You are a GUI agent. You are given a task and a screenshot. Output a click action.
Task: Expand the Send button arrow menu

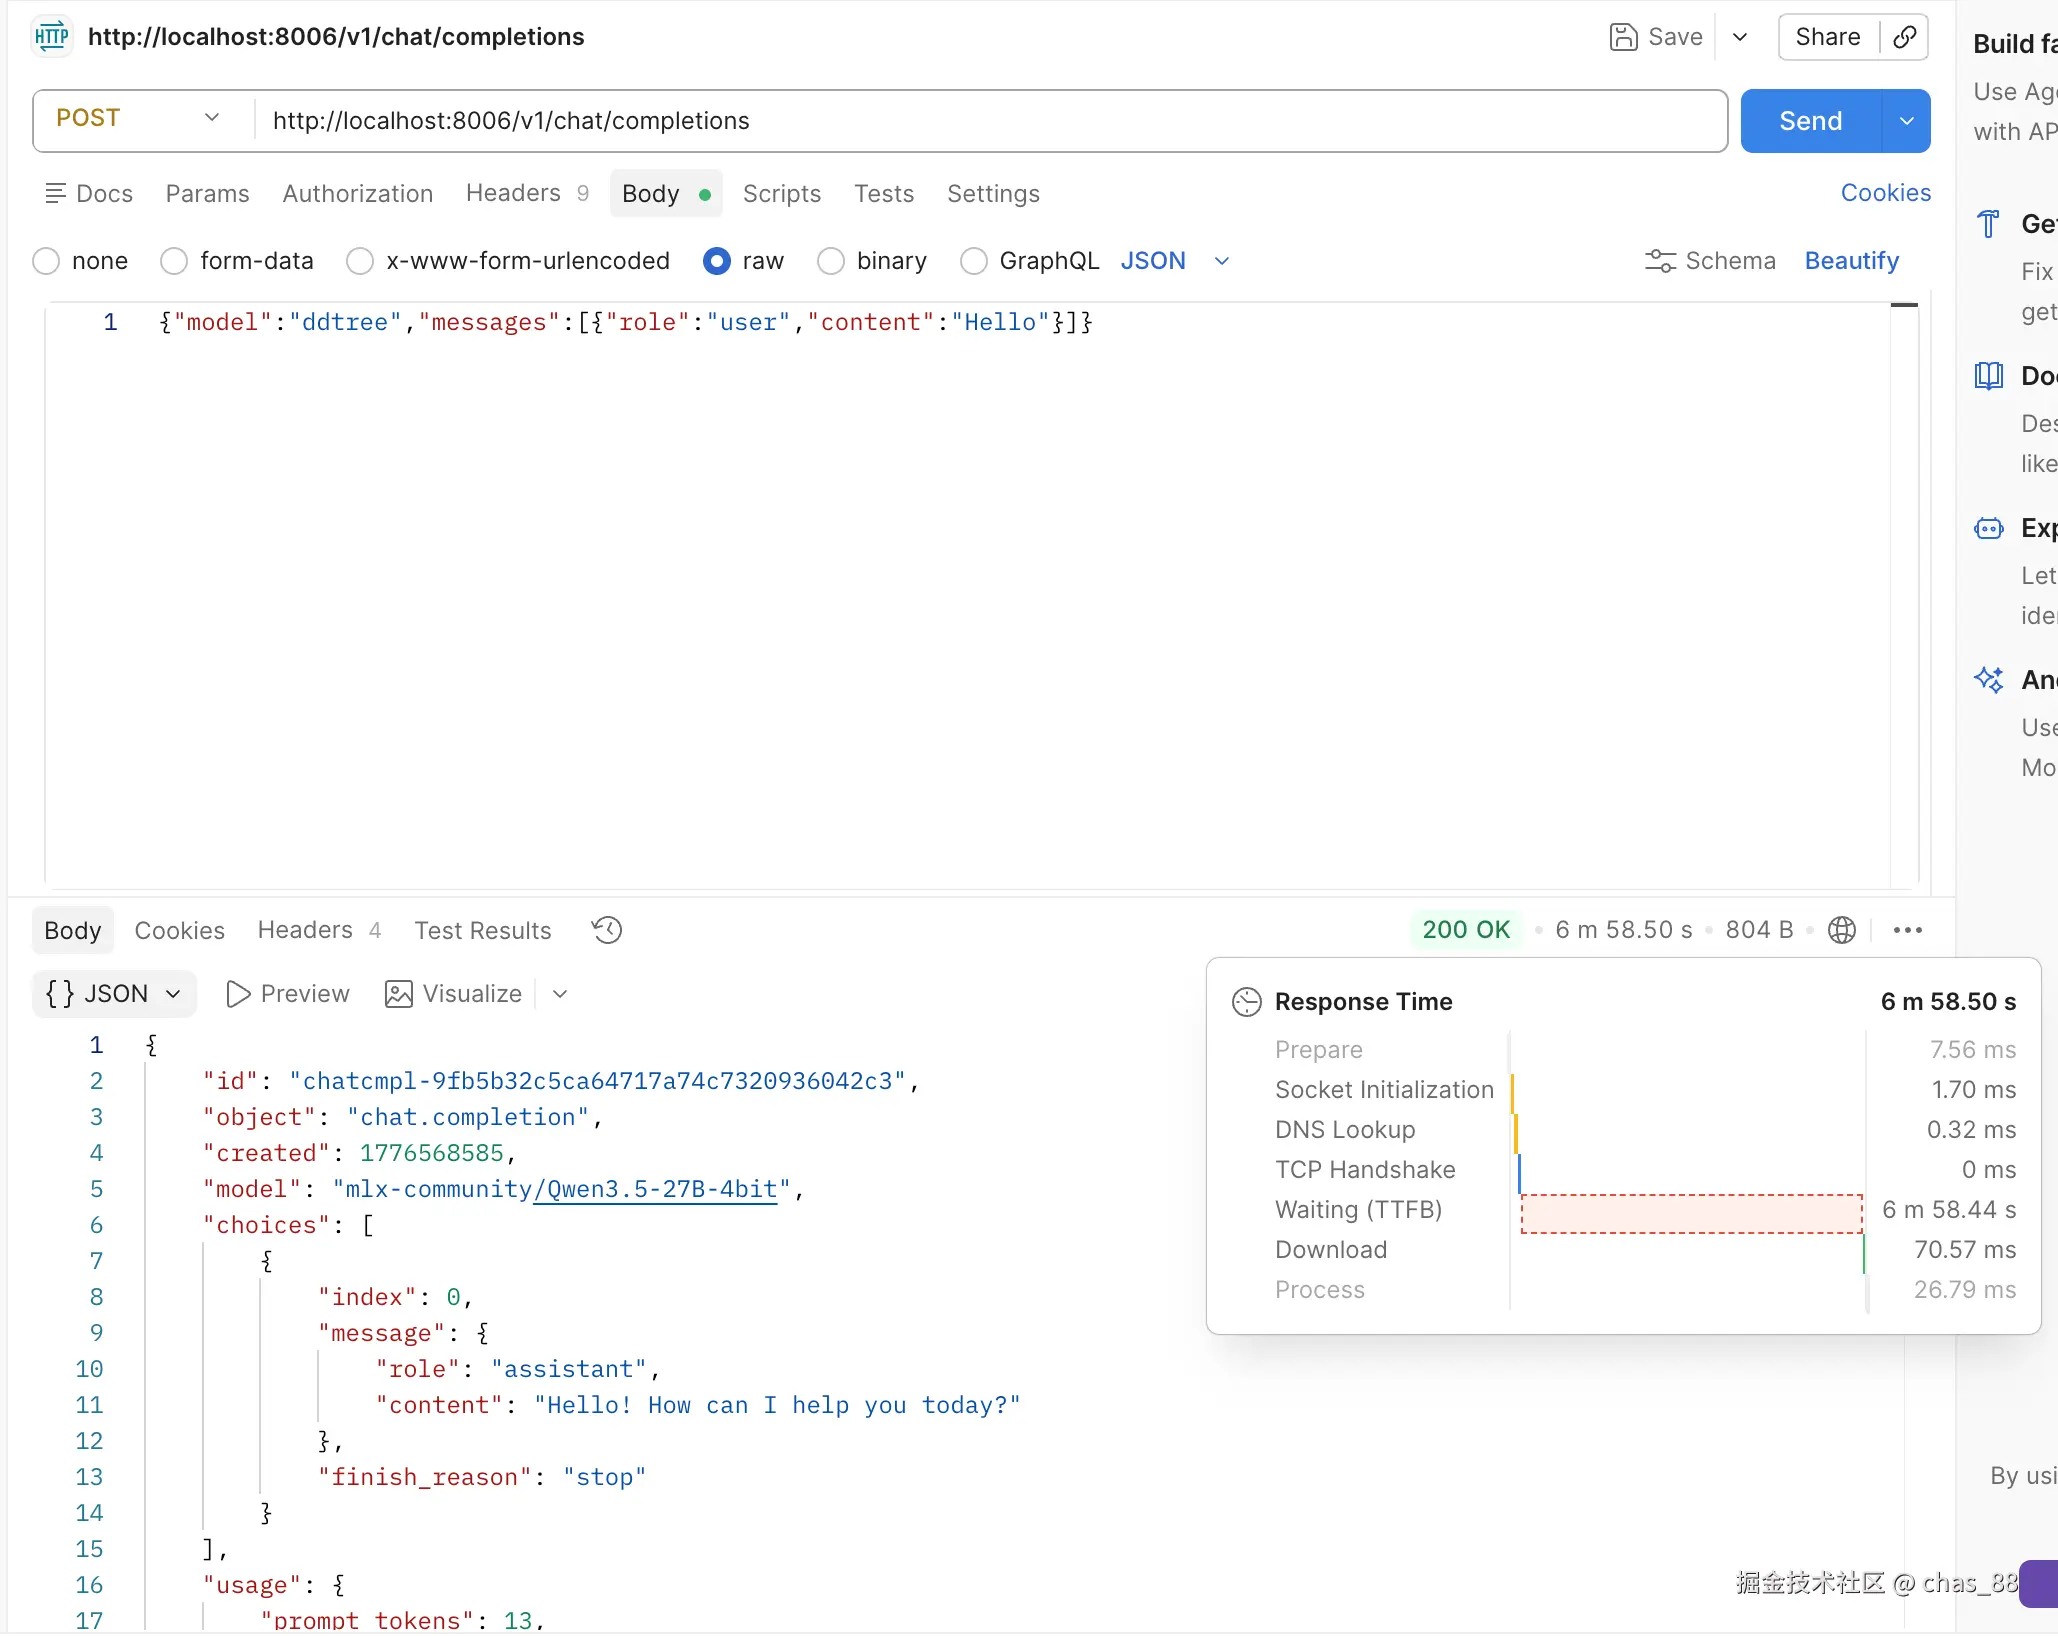point(1906,121)
